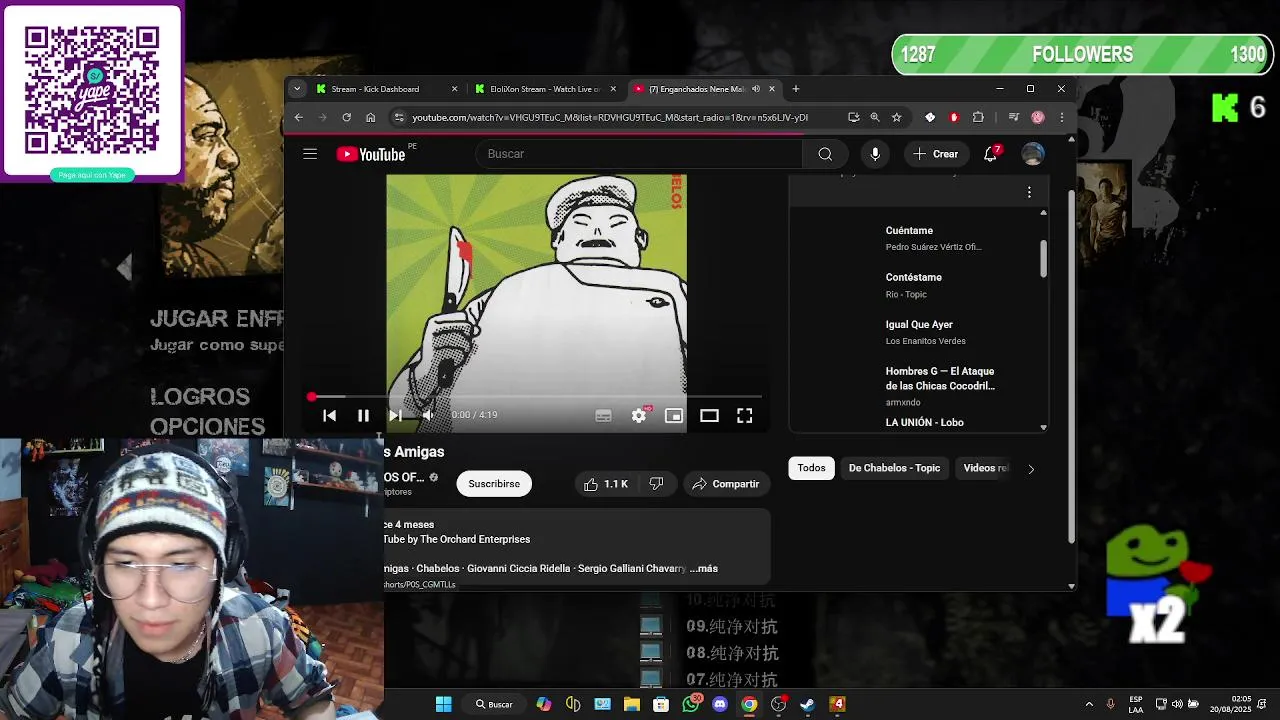Image resolution: width=1280 pixels, height=720 pixels.
Task: Go to the YouTube home logo
Action: click(371, 154)
